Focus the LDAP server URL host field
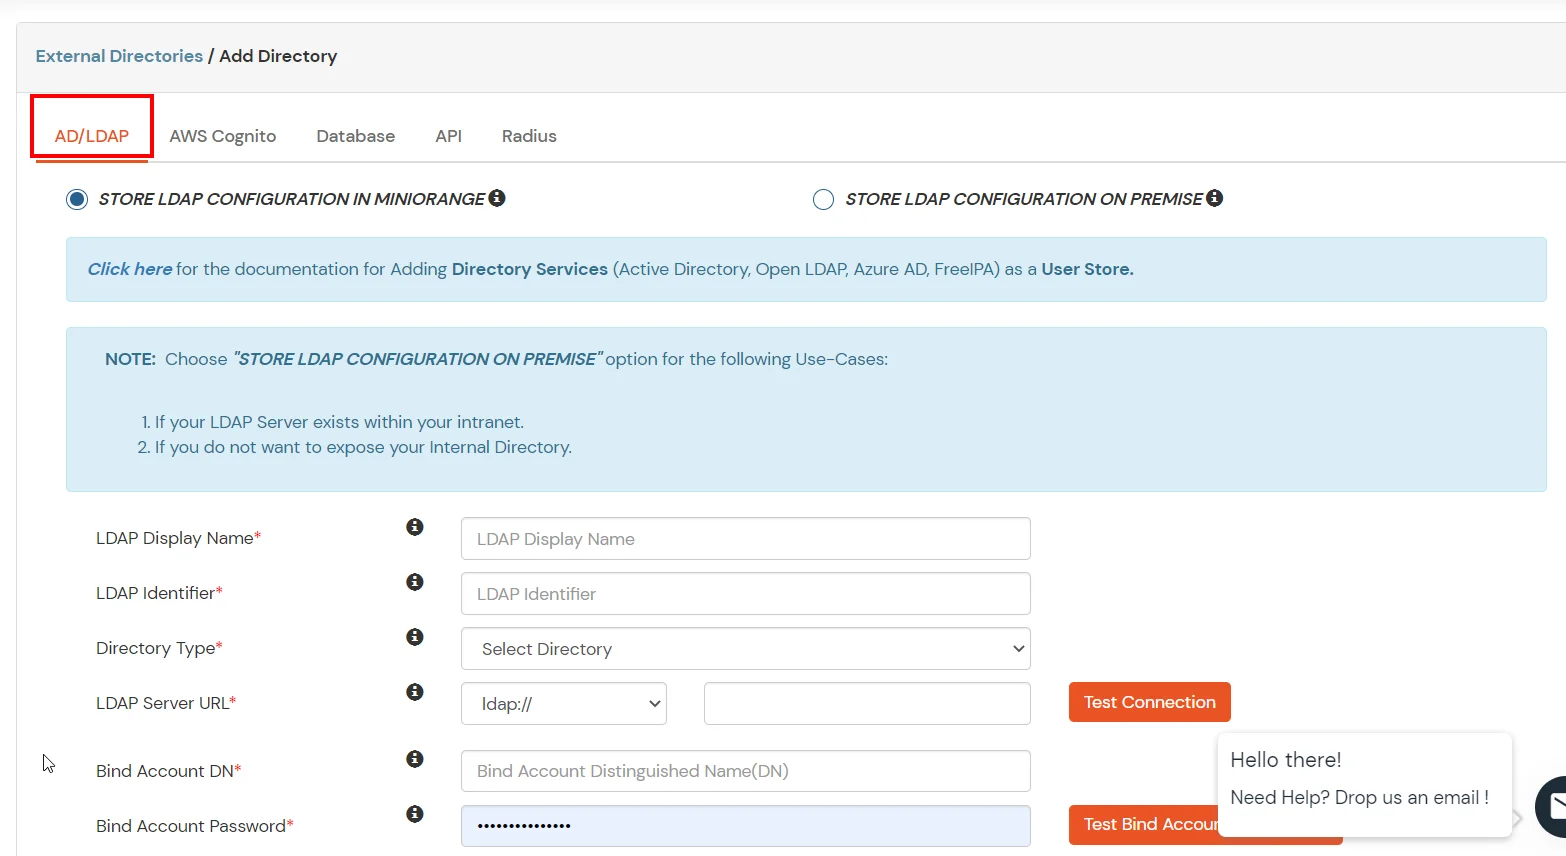The image size is (1566, 856). 867,704
